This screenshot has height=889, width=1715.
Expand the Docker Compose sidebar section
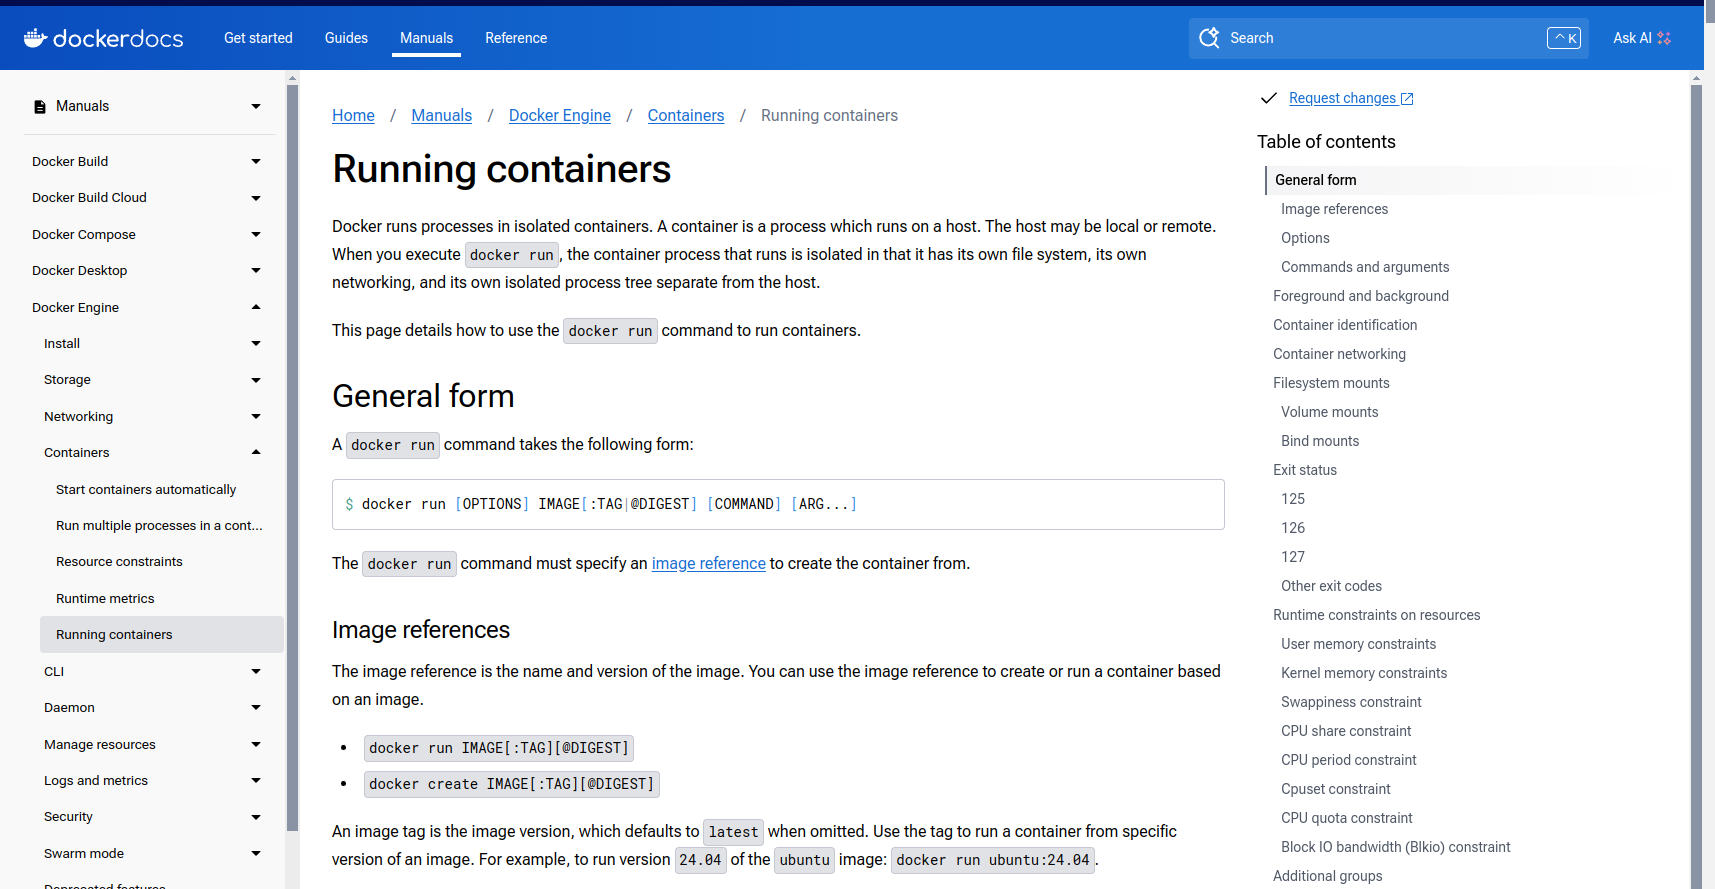[256, 235]
